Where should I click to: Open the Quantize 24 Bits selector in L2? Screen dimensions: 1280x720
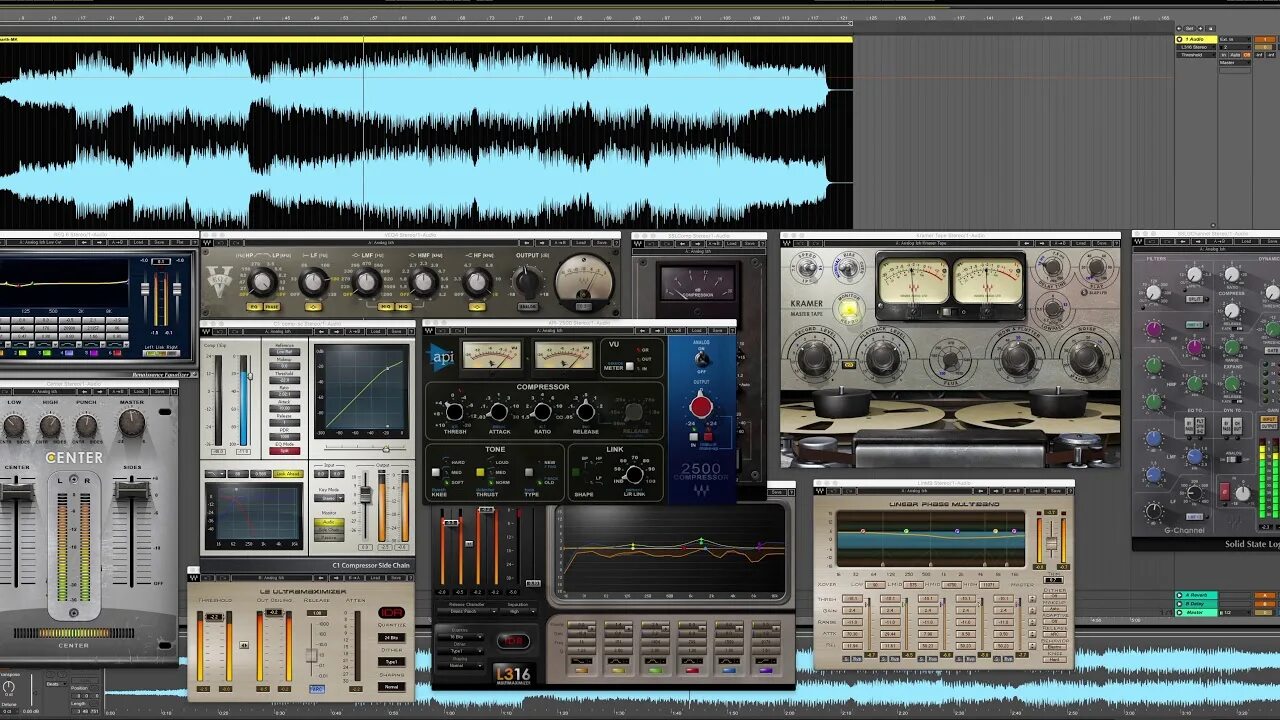[391, 637]
